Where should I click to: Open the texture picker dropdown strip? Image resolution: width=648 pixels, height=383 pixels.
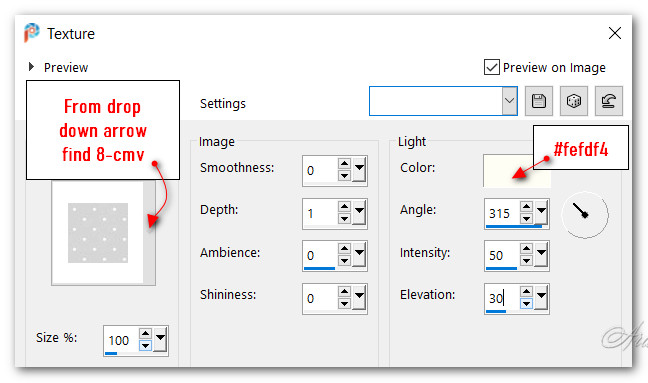[149, 233]
